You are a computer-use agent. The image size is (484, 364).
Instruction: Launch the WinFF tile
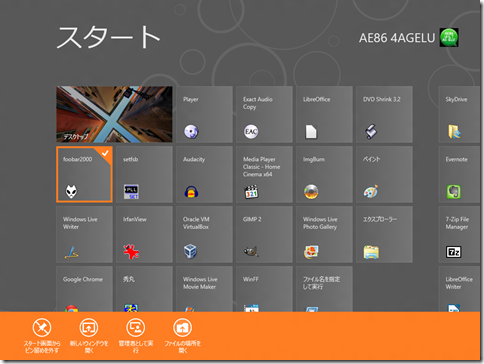[x=264, y=289]
